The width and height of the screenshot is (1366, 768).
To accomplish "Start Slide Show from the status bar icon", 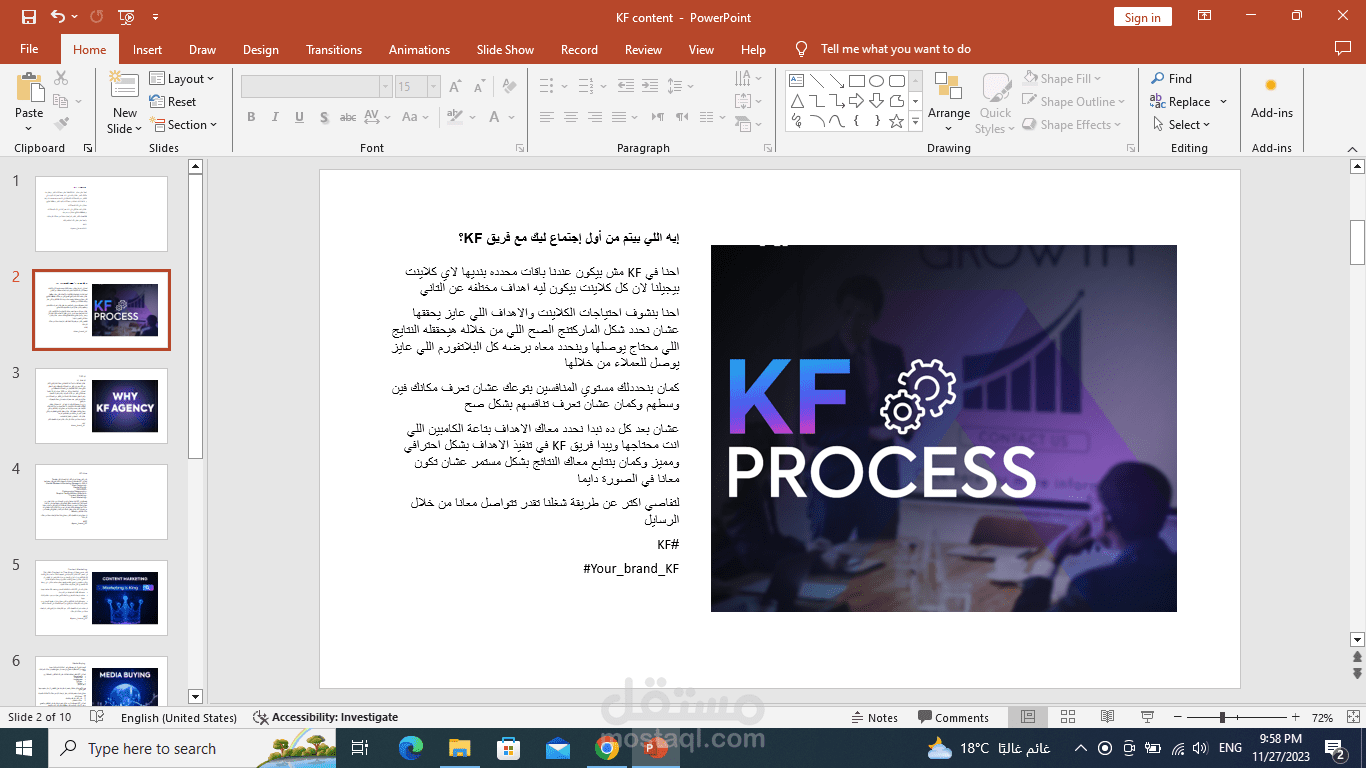I will pos(1147,717).
